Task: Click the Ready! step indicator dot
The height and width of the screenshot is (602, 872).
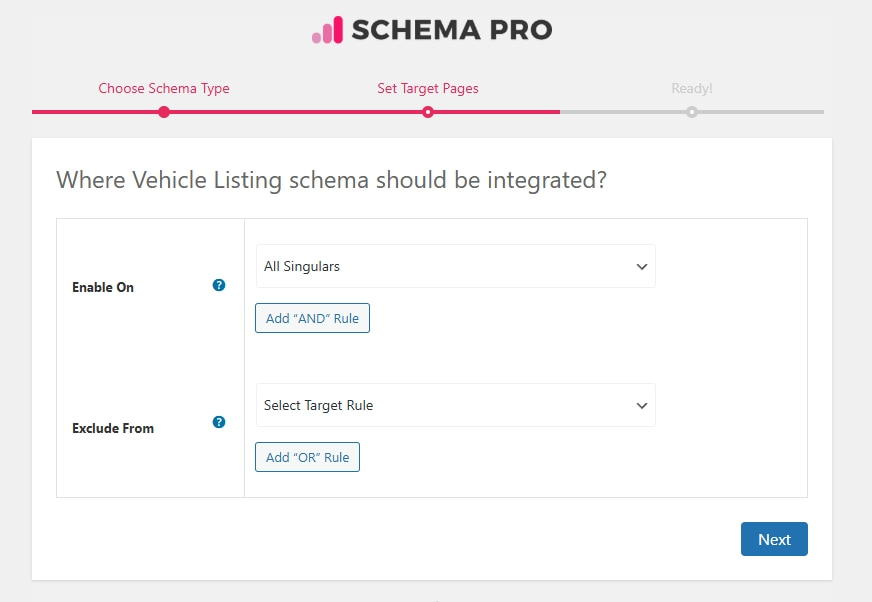Action: pos(692,113)
